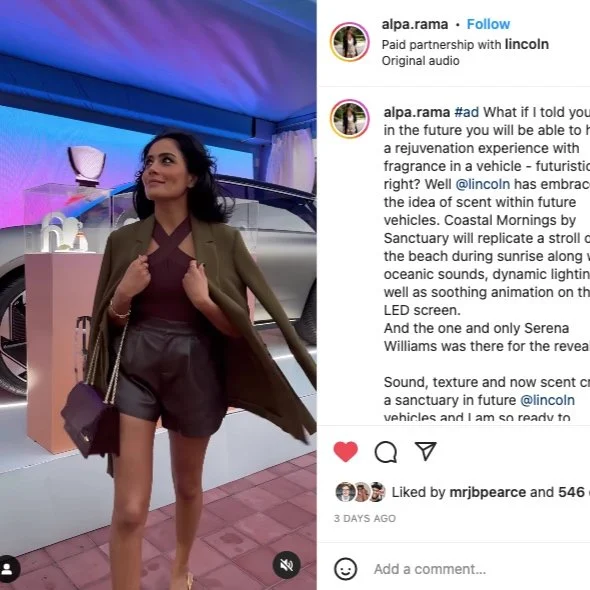
Task: Click alpa.rama username in the caption
Action: pos(417,112)
